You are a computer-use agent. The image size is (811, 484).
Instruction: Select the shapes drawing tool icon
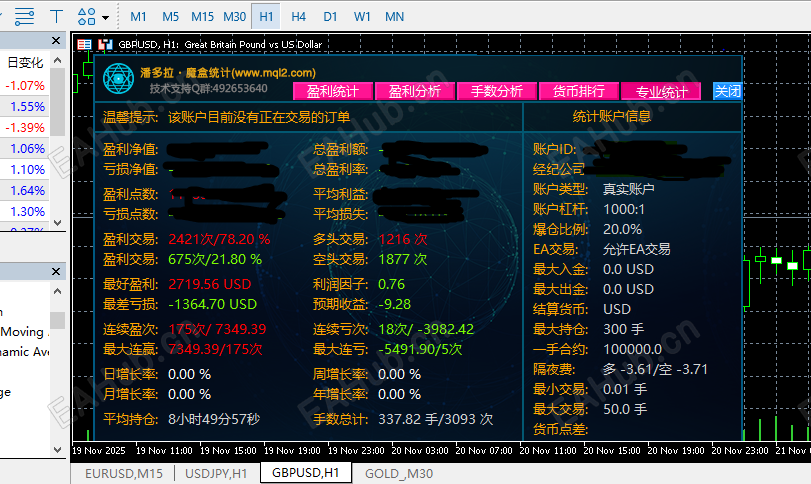86,17
